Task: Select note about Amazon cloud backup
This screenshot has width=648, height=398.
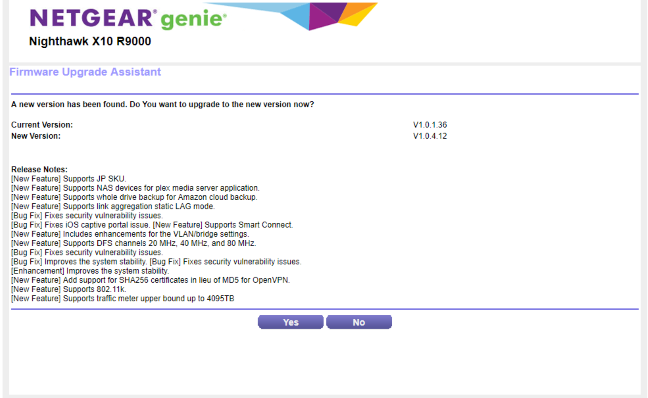Action: click(134, 197)
